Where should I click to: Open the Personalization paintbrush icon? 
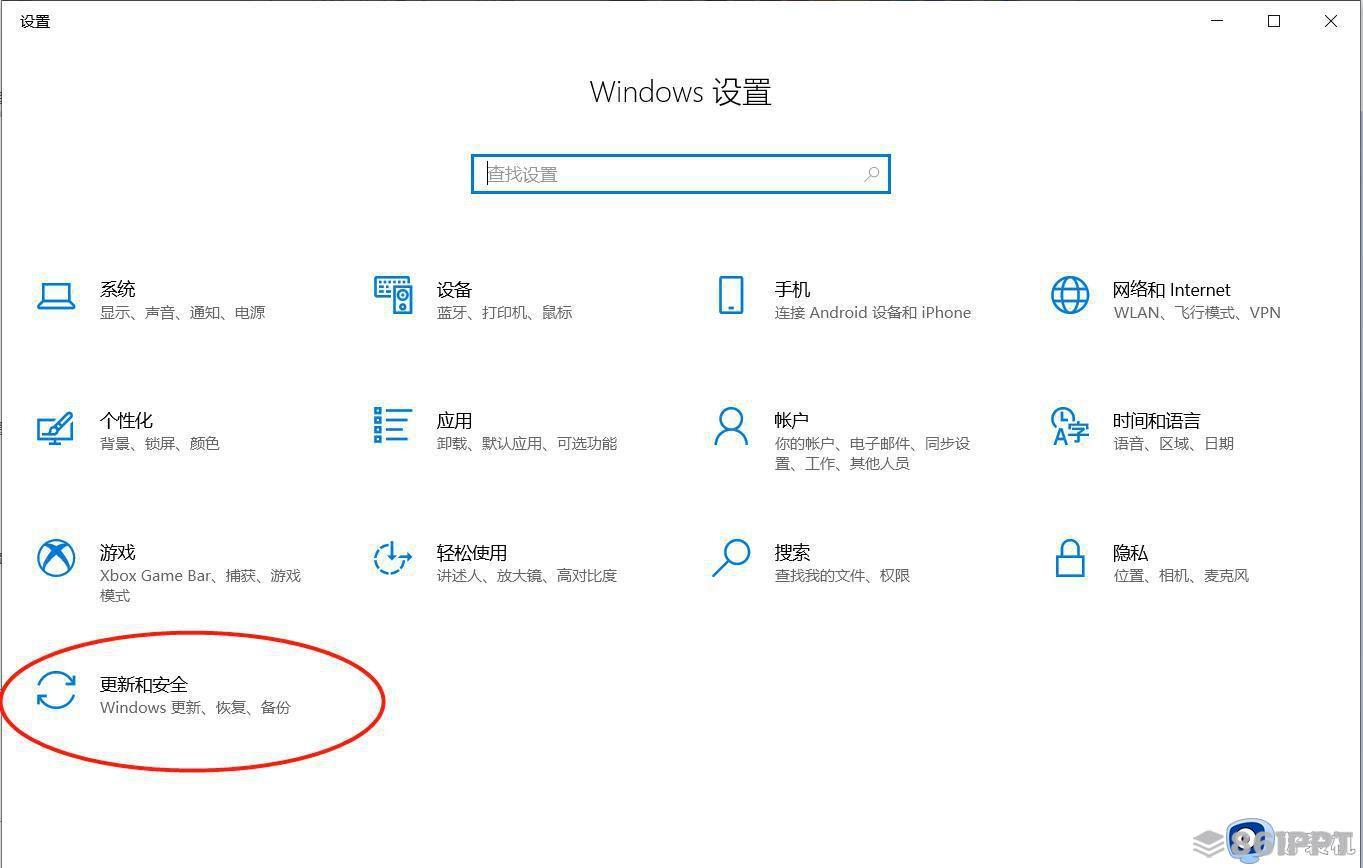click(x=56, y=427)
